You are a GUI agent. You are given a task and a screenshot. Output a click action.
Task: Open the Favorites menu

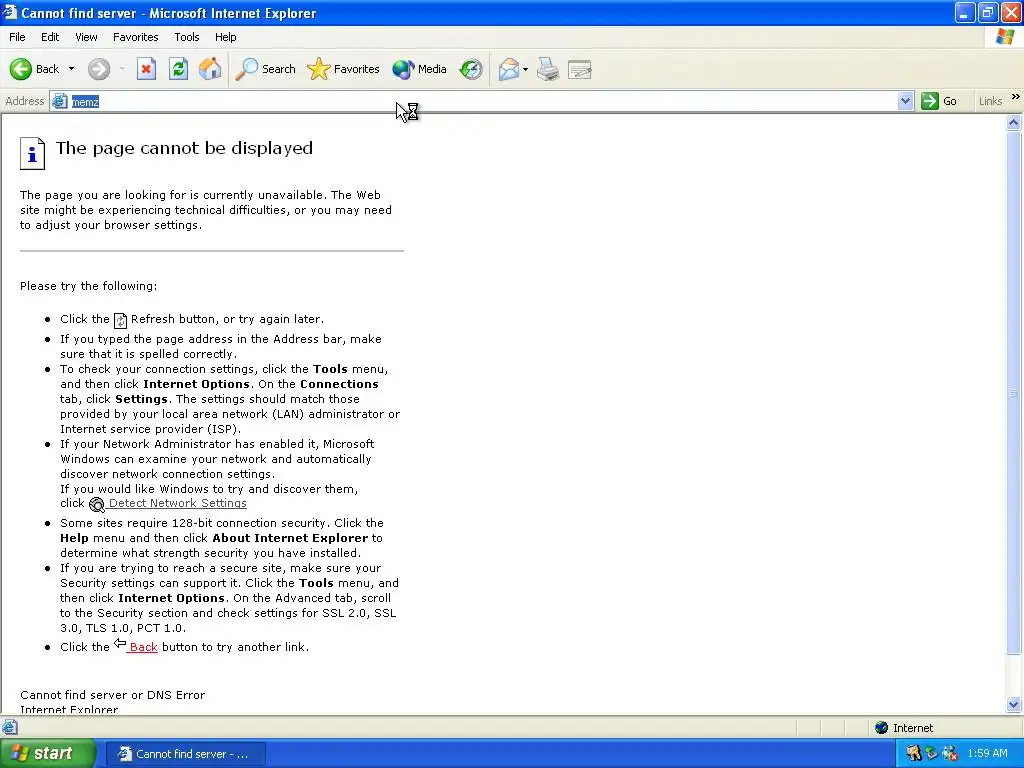click(x=136, y=37)
